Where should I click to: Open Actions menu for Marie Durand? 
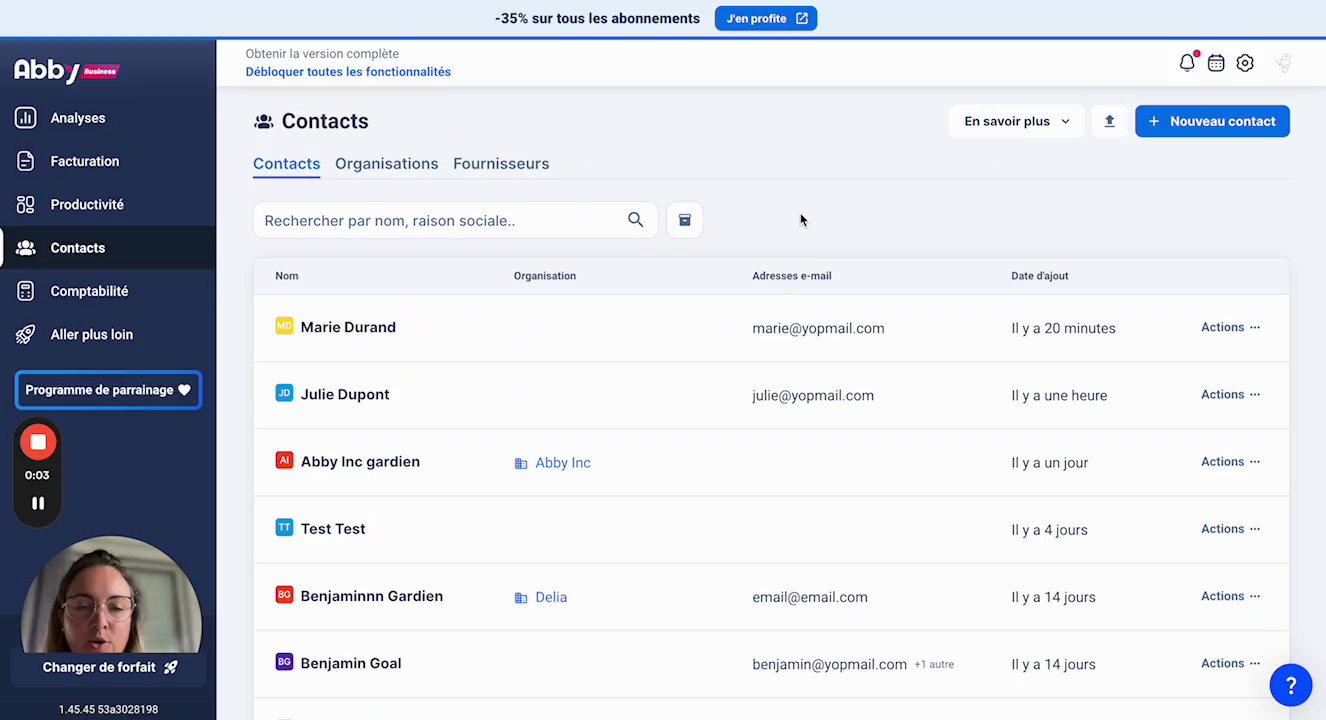click(1230, 327)
